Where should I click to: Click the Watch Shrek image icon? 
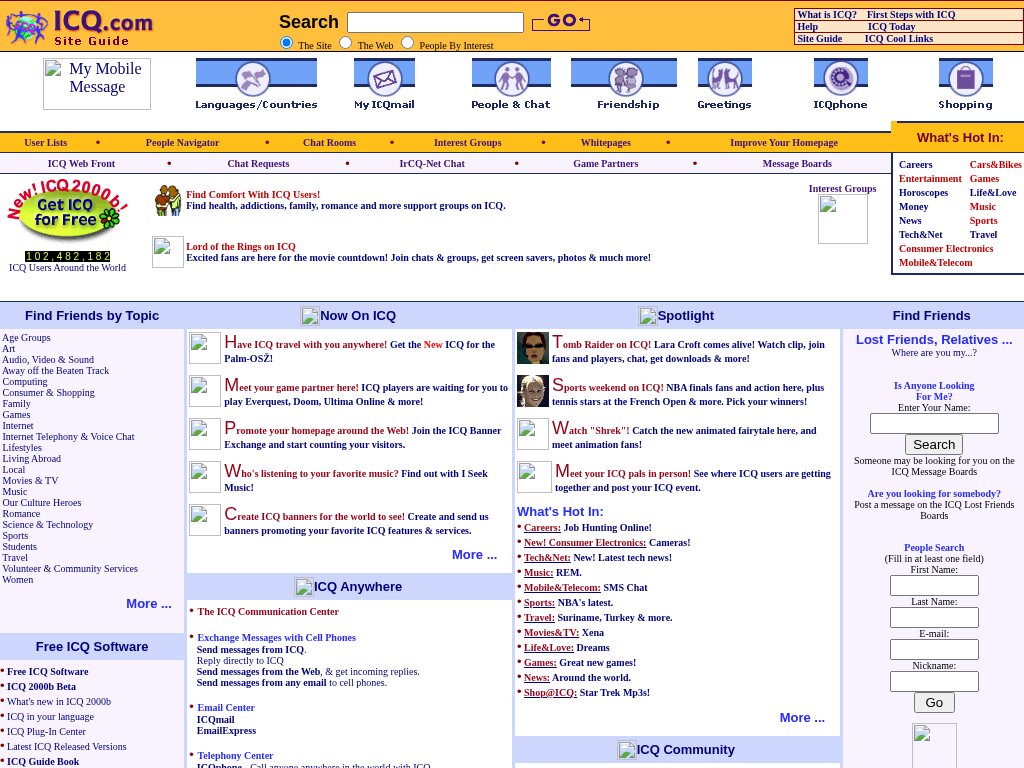(533, 434)
